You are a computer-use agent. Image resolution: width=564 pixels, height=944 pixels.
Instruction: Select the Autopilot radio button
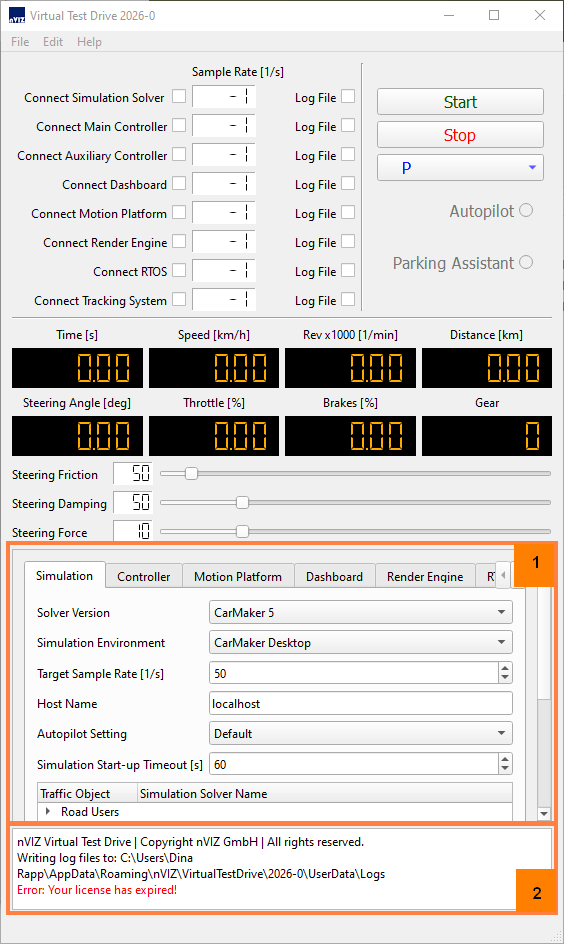tap(526, 210)
